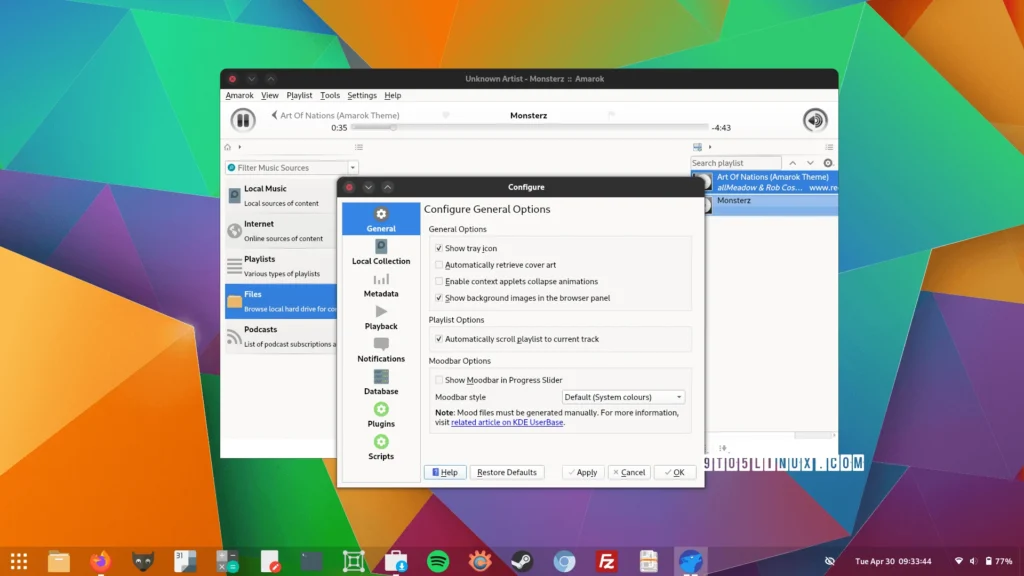Open the calculator app from taskbar

227,561
